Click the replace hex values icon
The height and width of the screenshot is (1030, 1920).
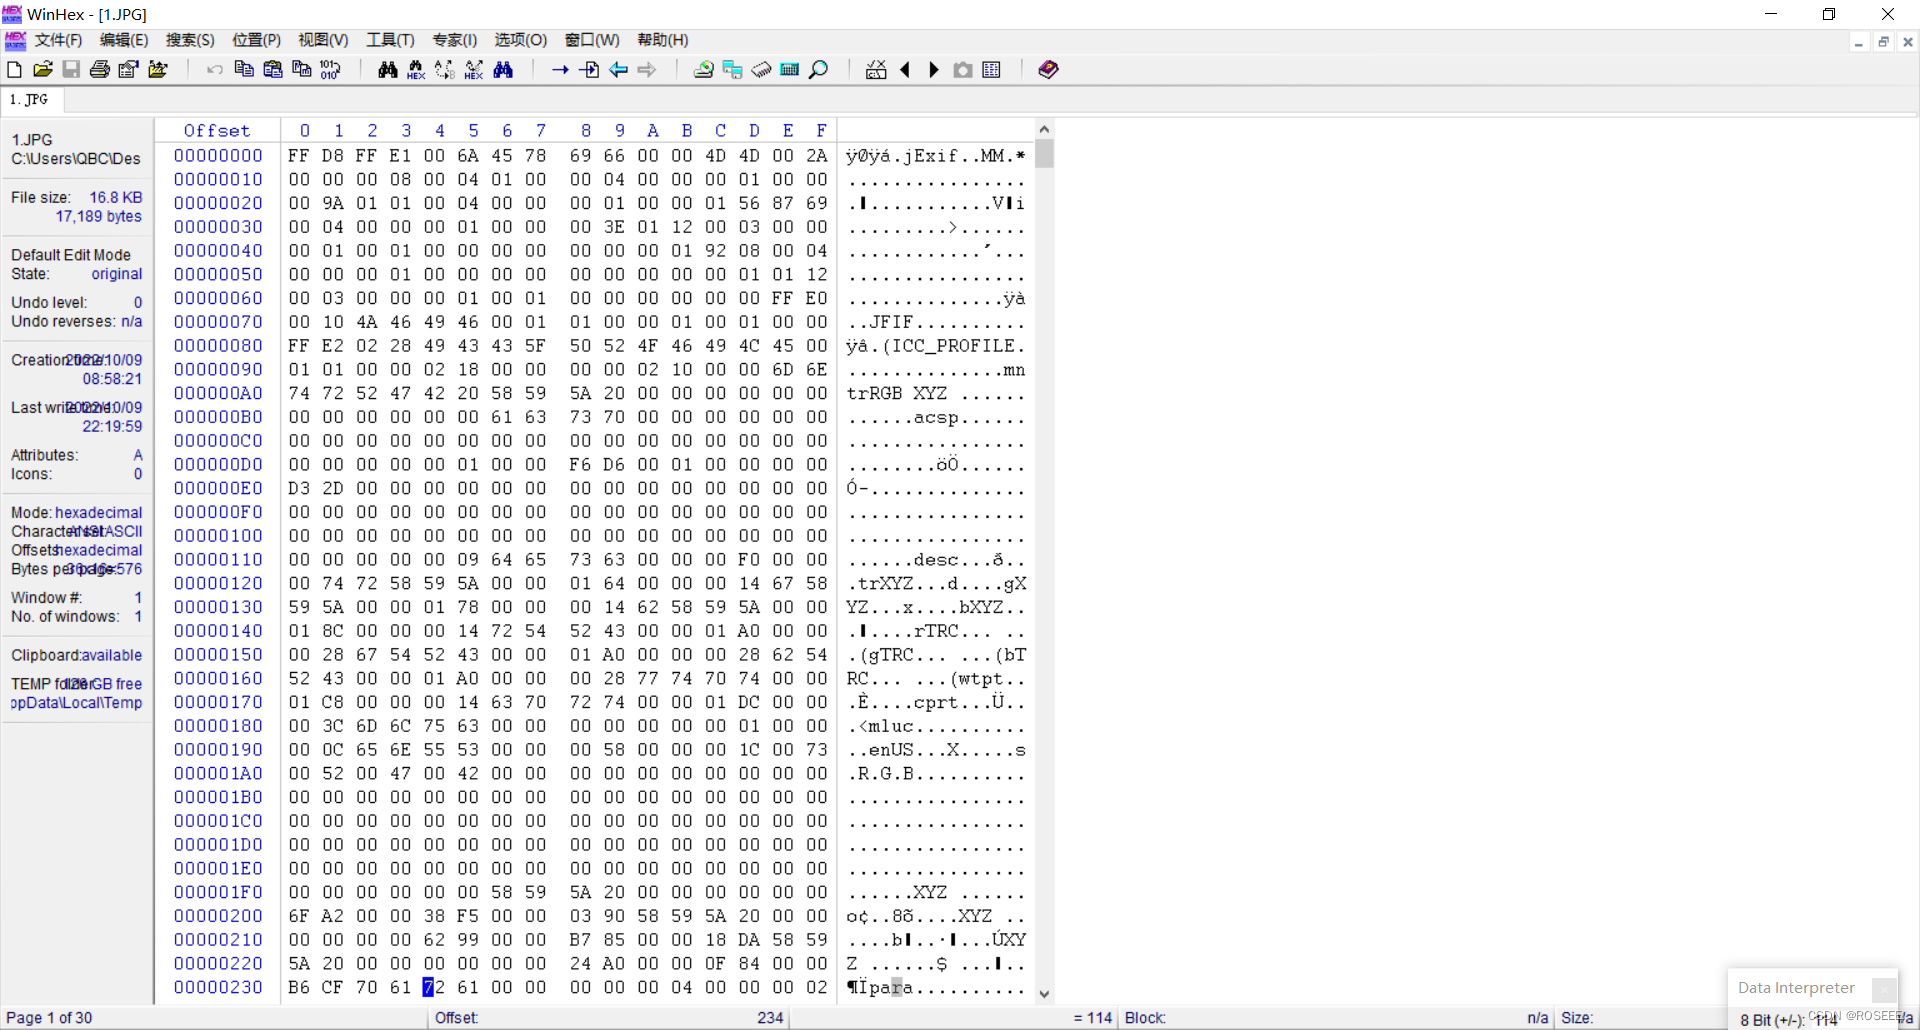pyautogui.click(x=474, y=69)
